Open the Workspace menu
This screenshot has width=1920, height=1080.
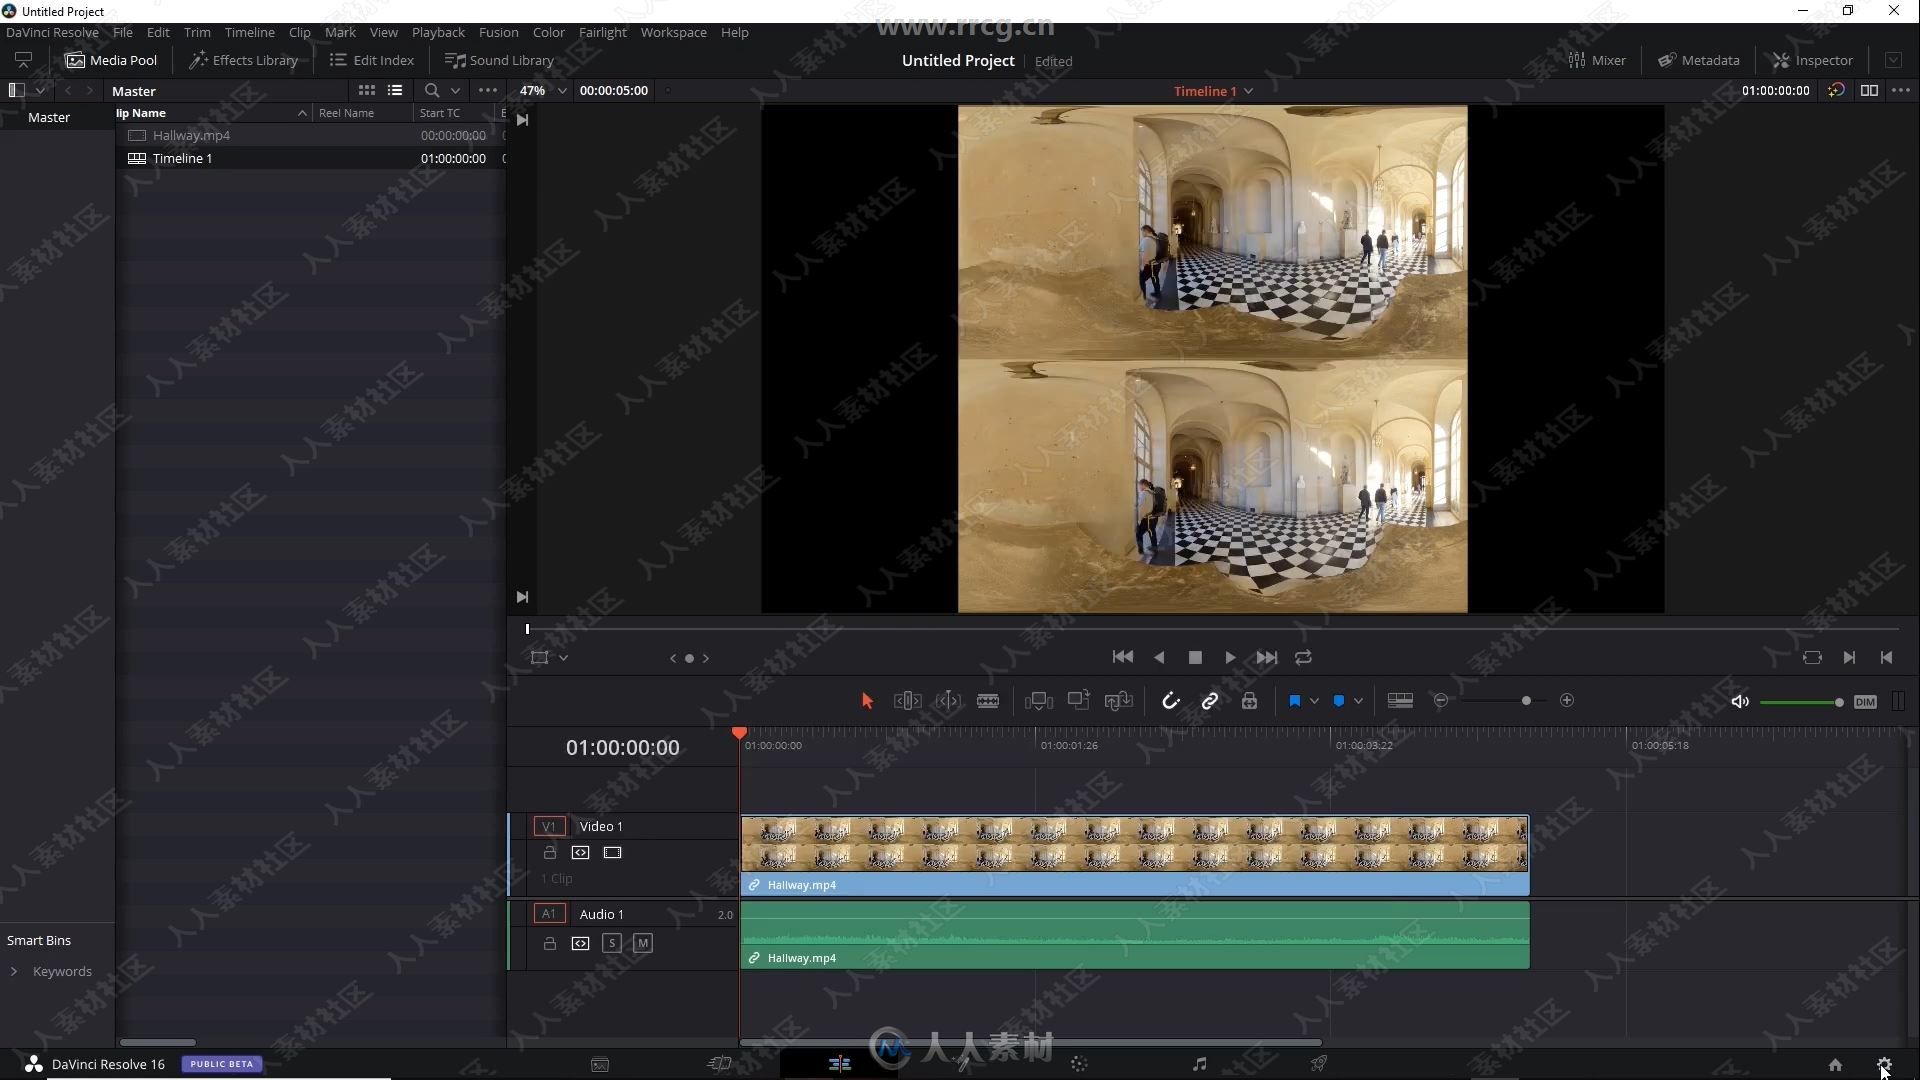[673, 32]
